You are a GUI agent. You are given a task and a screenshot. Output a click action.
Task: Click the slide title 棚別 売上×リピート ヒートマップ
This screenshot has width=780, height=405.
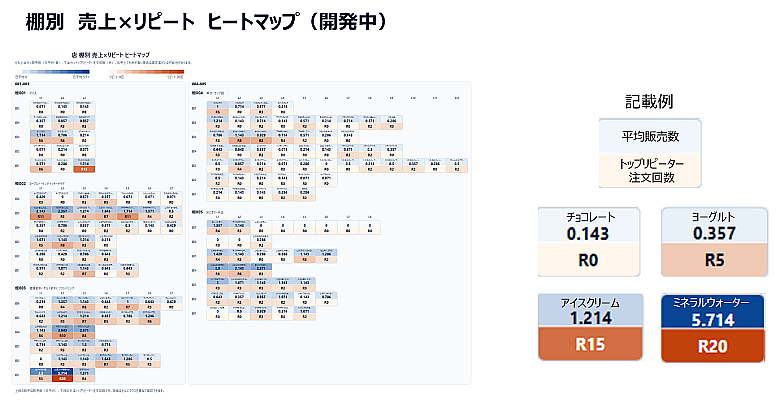pyautogui.click(x=206, y=22)
